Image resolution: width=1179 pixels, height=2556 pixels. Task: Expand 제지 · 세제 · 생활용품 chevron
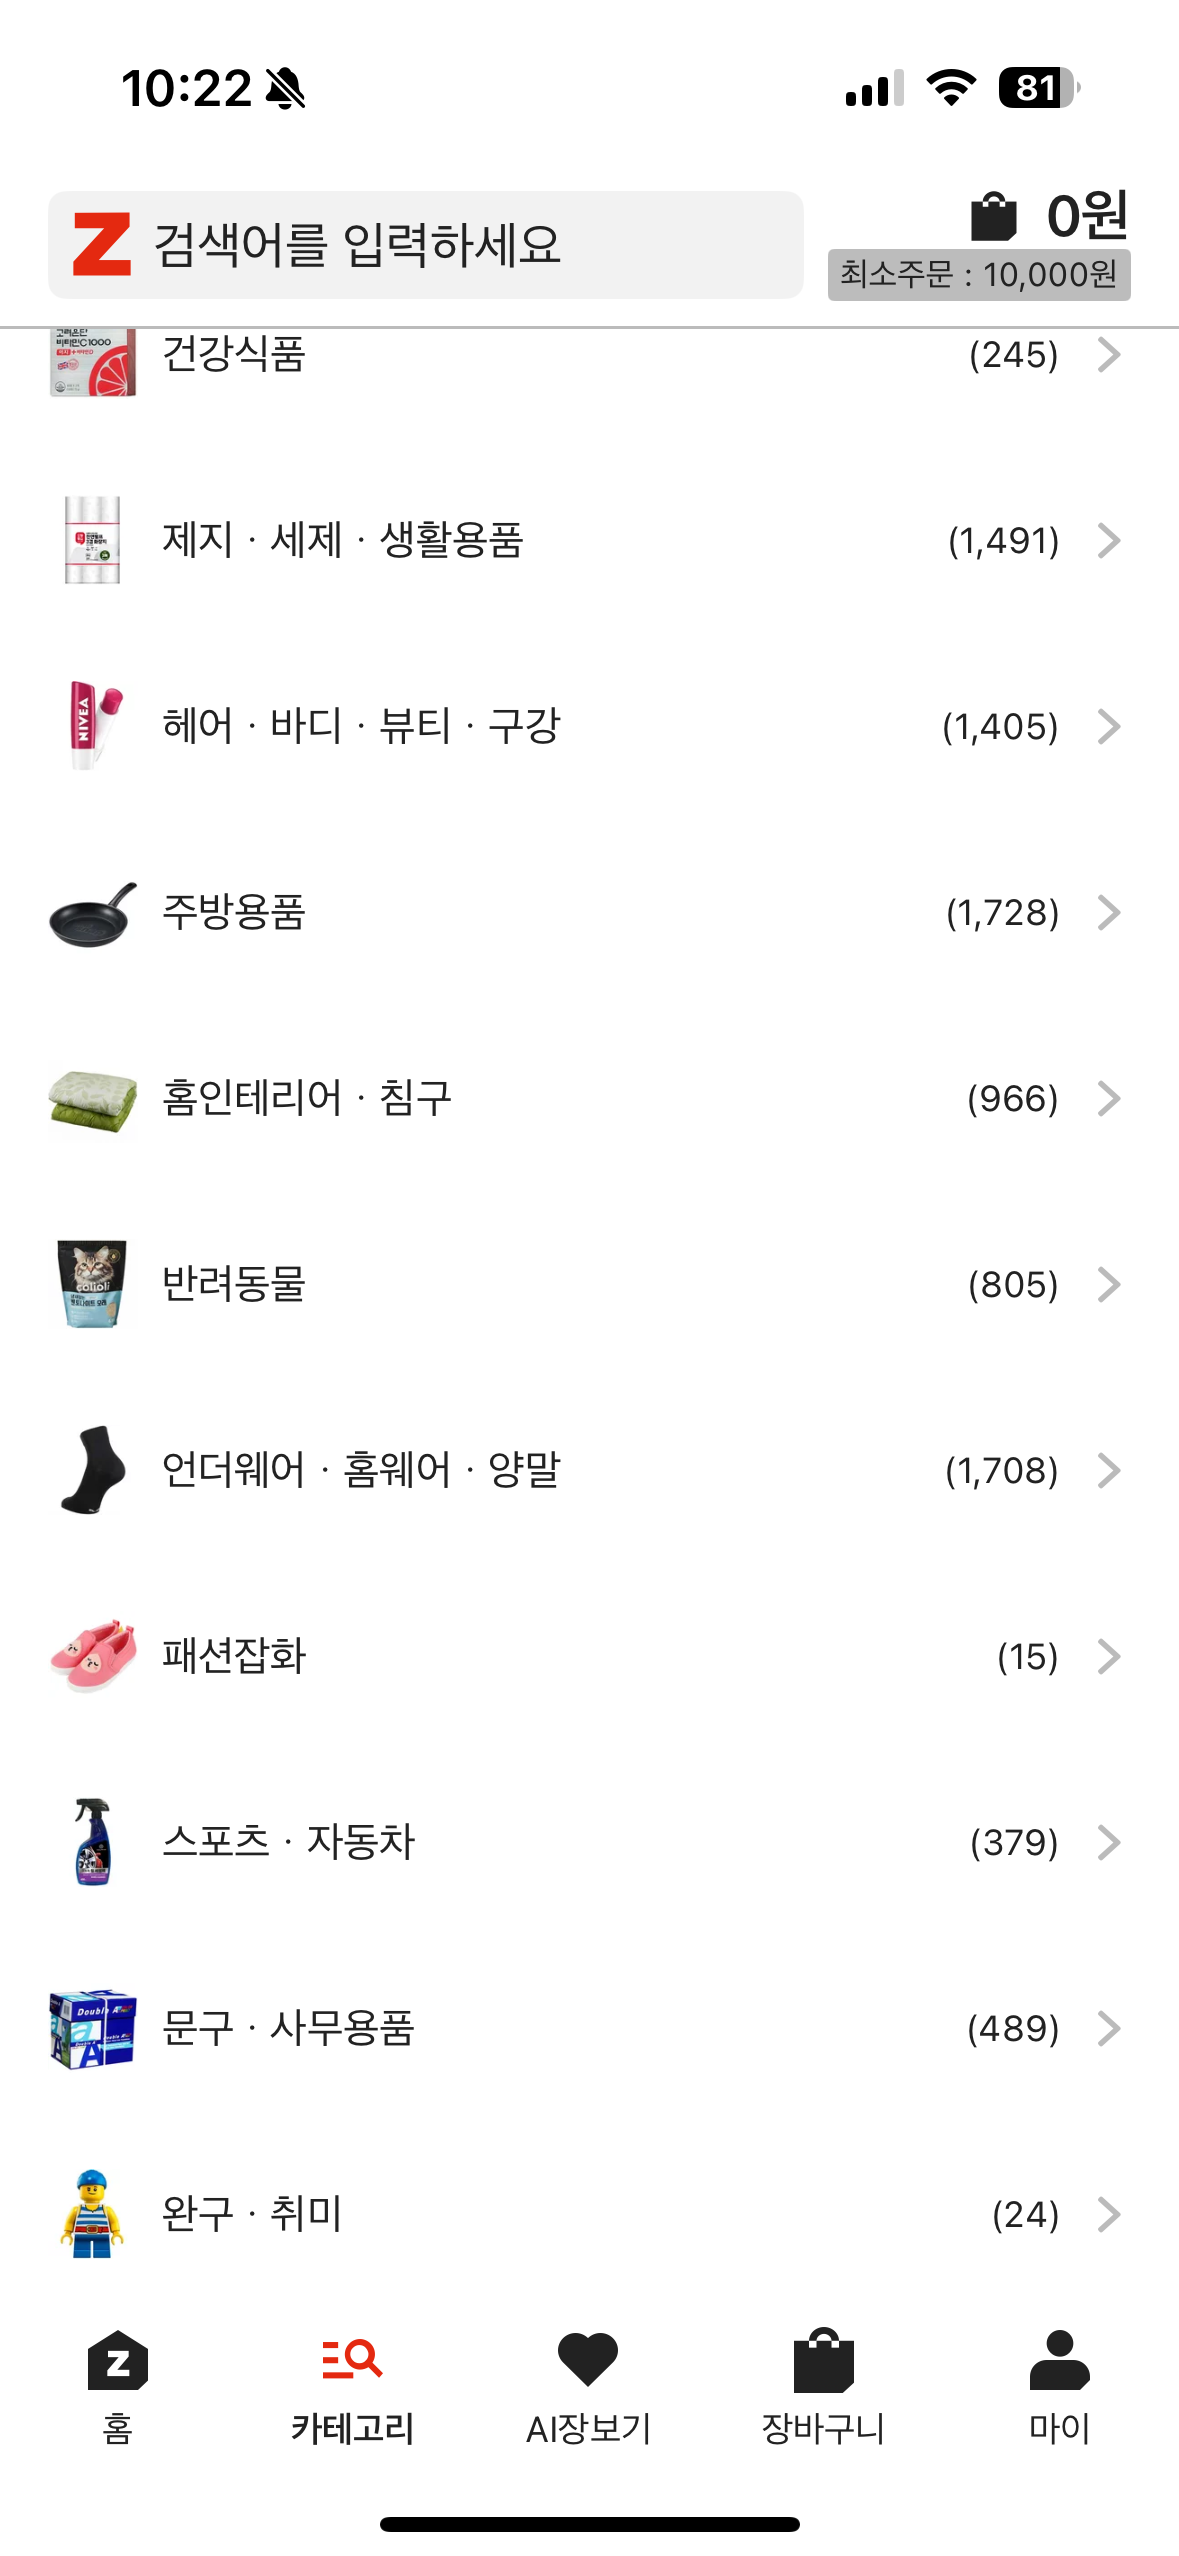pyautogui.click(x=1108, y=541)
